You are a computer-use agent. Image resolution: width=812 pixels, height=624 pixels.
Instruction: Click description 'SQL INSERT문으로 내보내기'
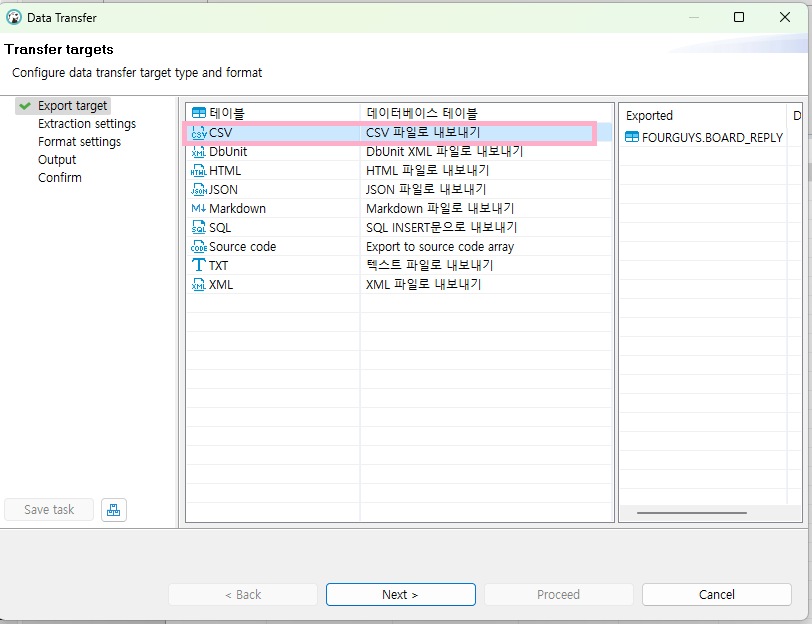pos(441,227)
